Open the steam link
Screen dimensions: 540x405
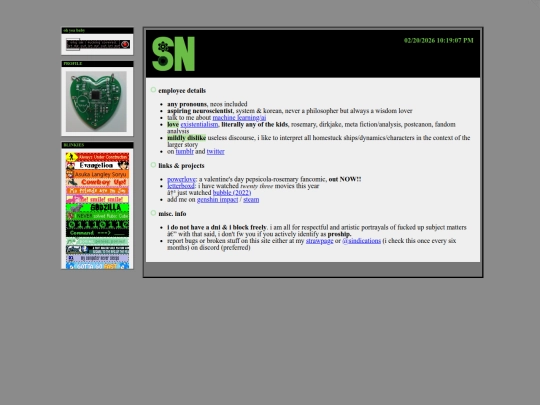(x=251, y=199)
